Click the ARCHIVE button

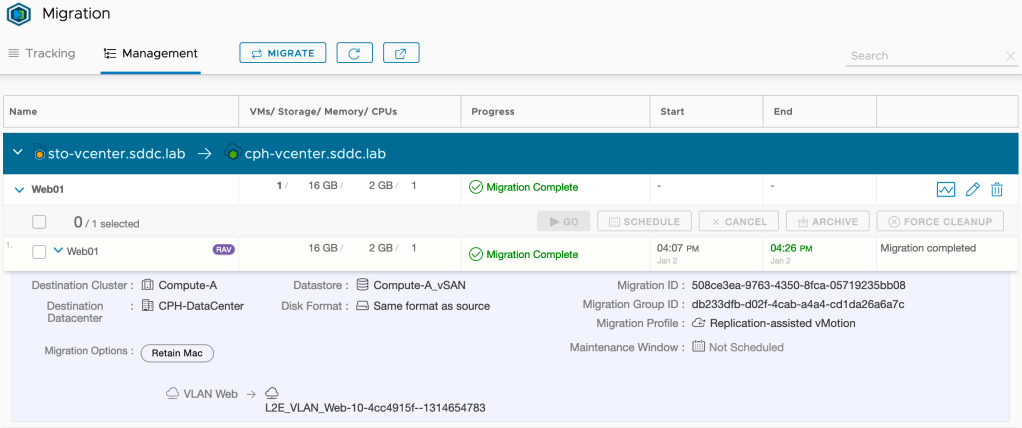coord(827,222)
